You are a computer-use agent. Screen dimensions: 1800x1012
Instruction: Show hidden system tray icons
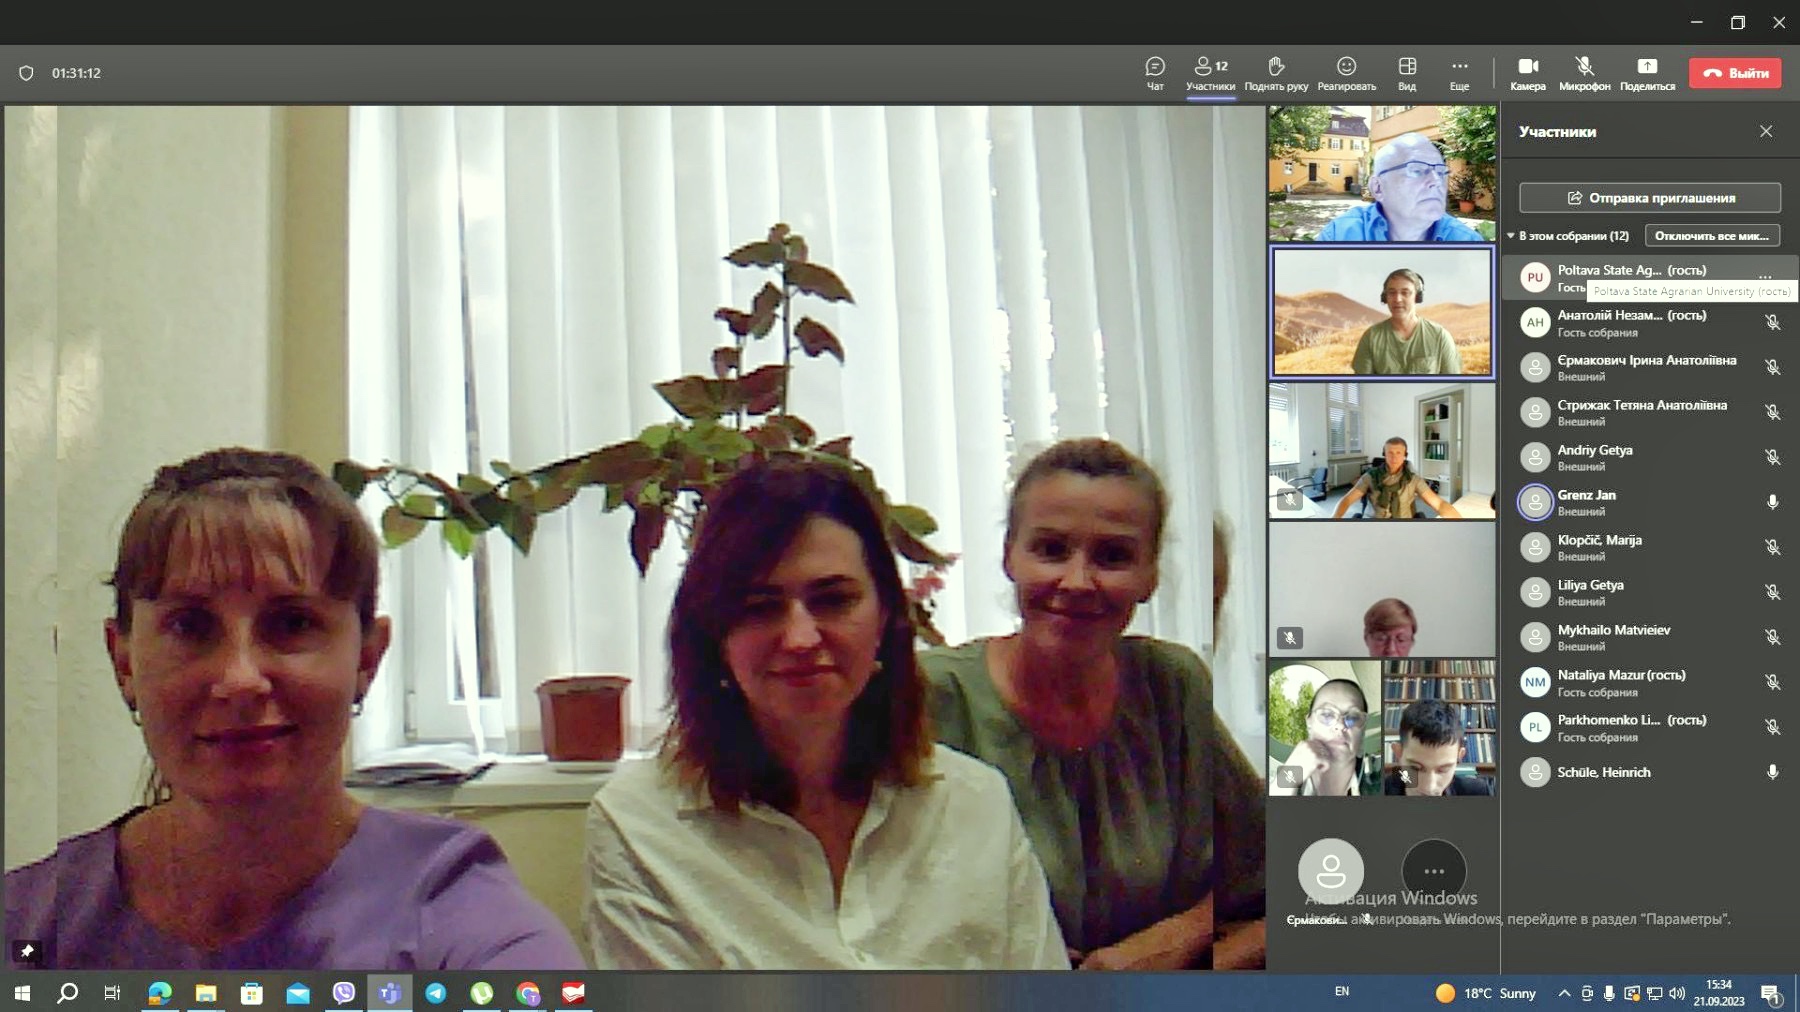tap(1564, 993)
